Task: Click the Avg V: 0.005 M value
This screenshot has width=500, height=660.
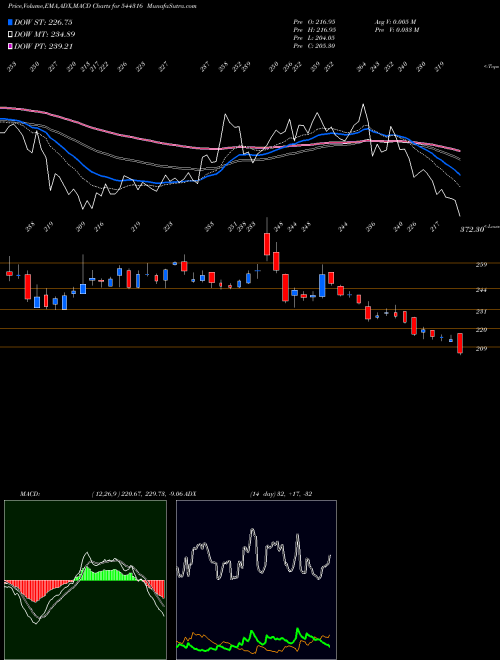Action: coord(395,22)
